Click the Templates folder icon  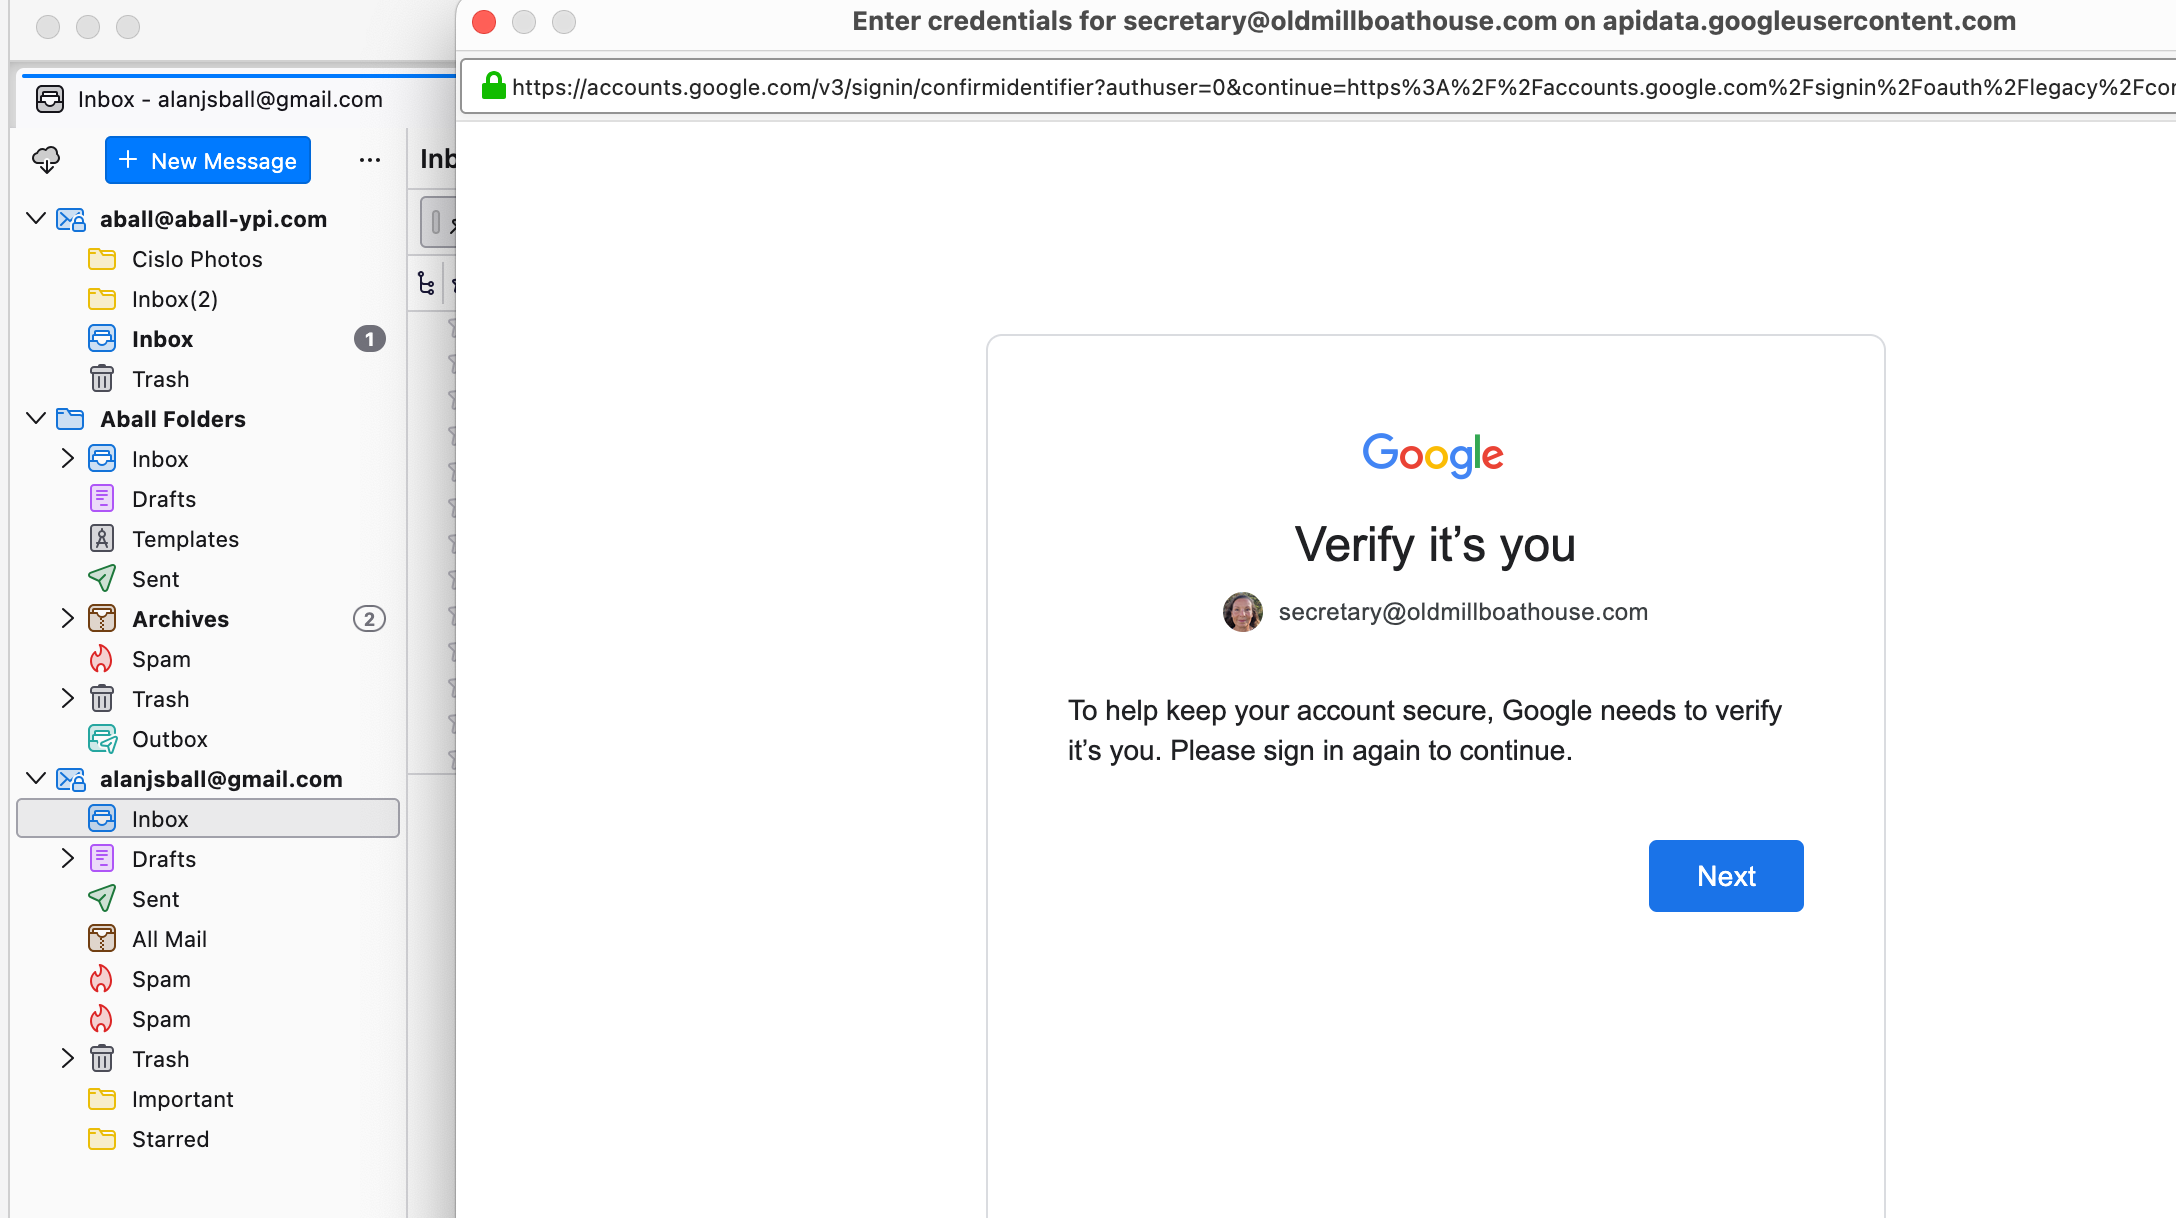click(102, 539)
